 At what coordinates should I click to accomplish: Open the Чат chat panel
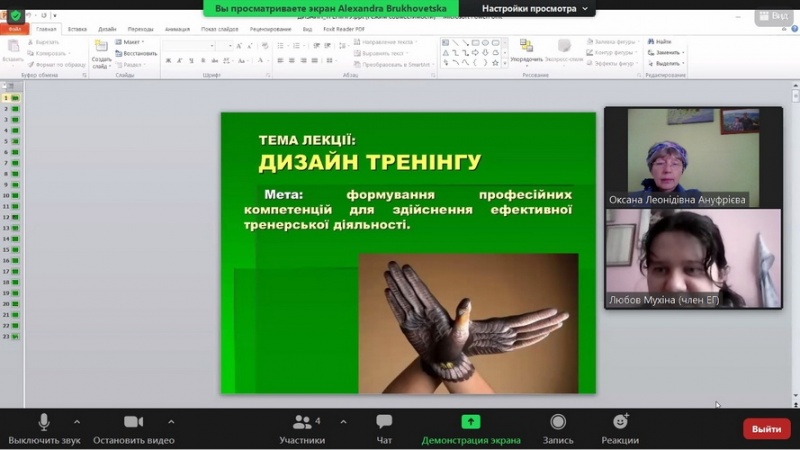pos(384,423)
